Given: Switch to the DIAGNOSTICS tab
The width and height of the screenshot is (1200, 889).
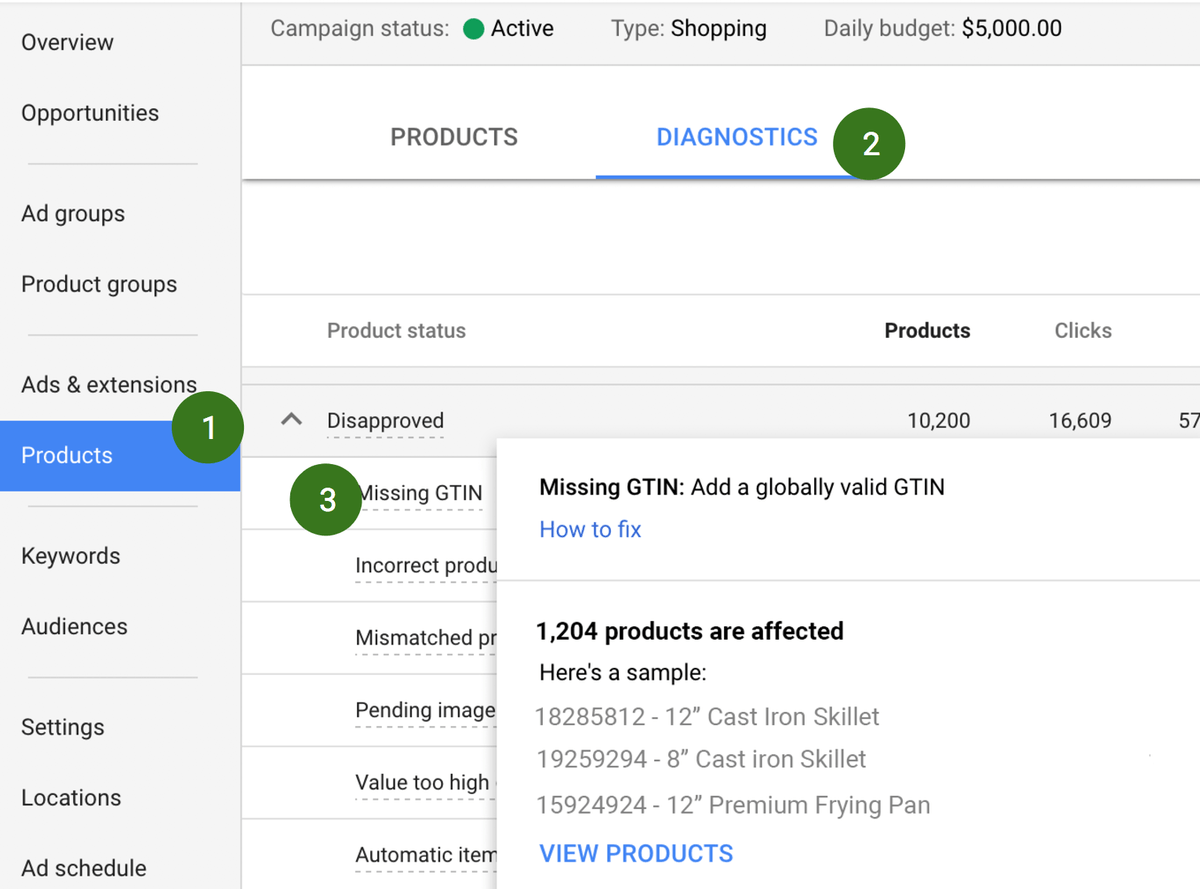Looking at the screenshot, I should pyautogui.click(x=736, y=138).
